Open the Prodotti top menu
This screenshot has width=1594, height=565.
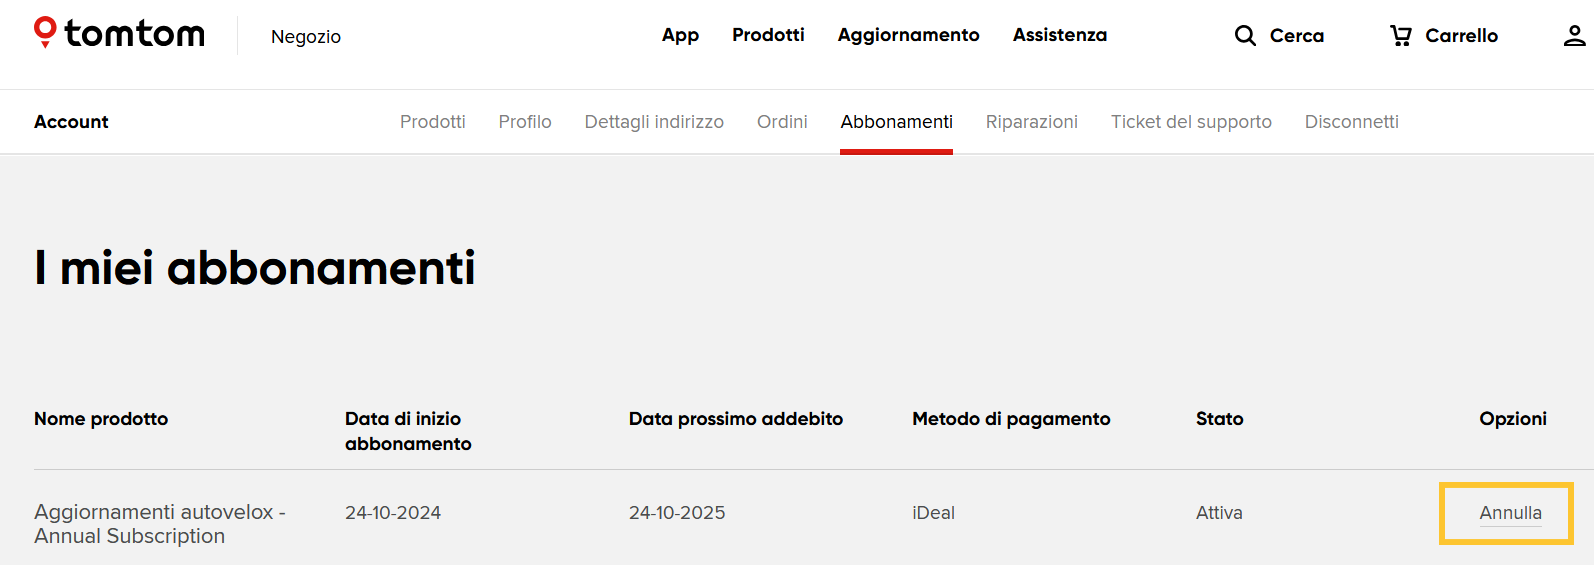768,35
